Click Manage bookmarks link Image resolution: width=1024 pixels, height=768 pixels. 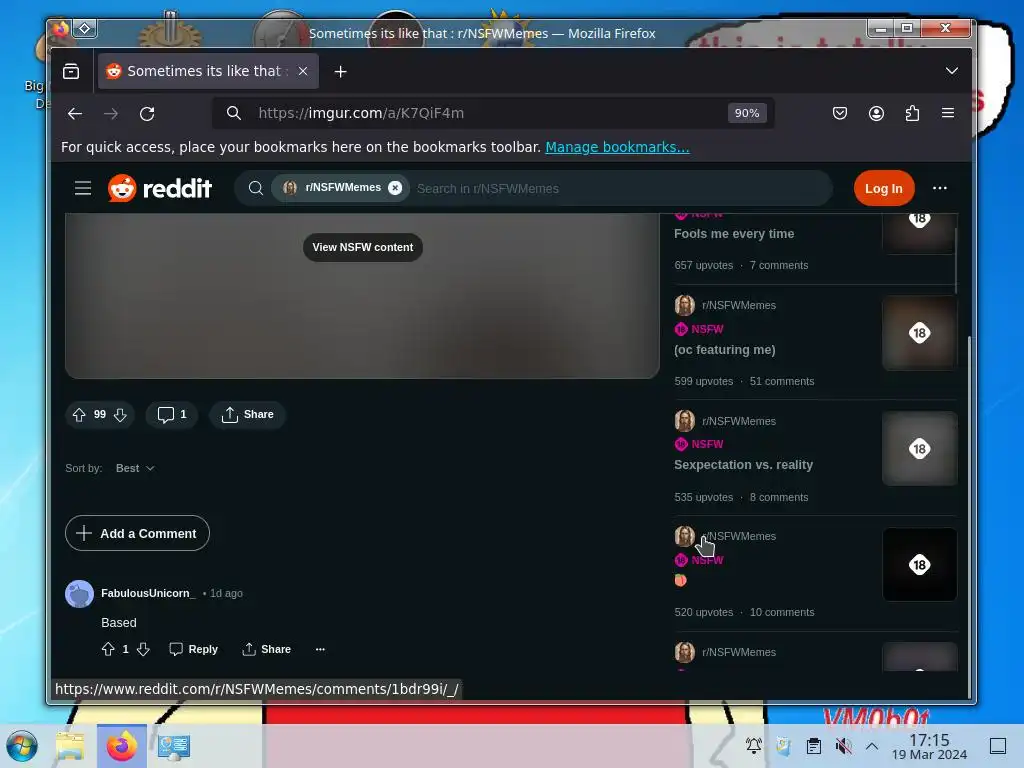click(617, 147)
